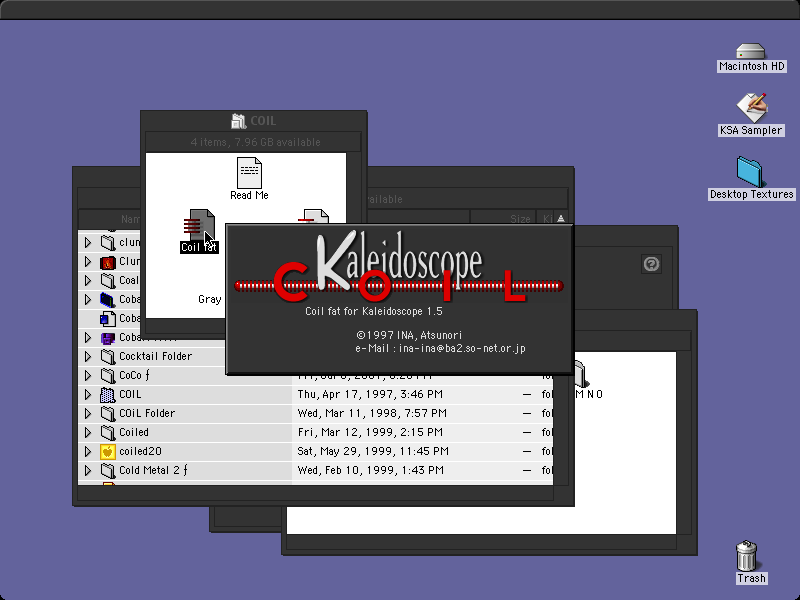Image resolution: width=800 pixels, height=600 pixels.
Task: Select the M N O folder icon
Action: pos(581,375)
